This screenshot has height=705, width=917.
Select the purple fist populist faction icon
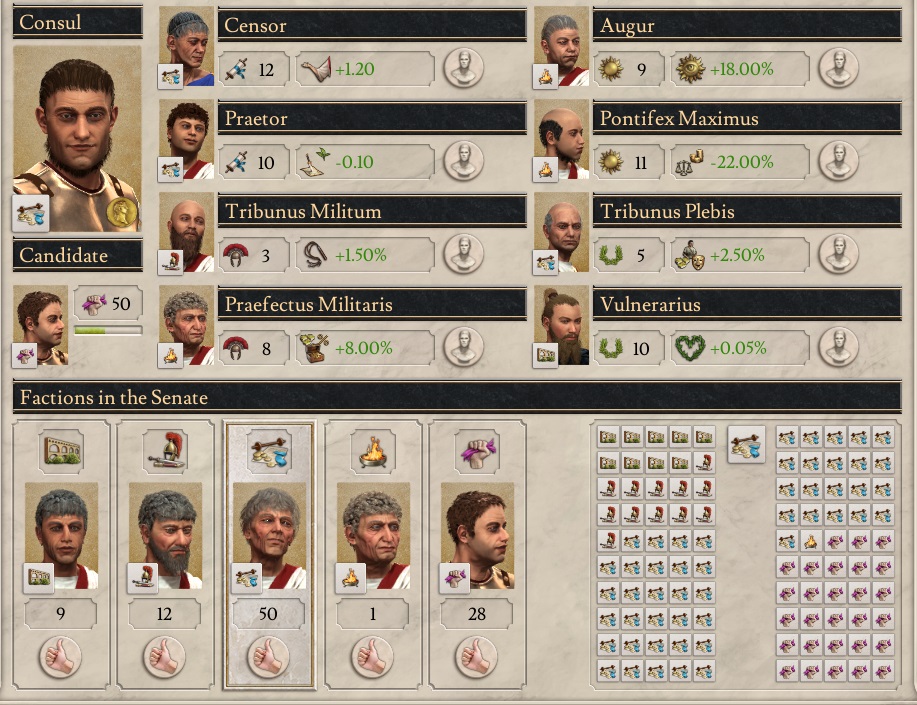(x=477, y=451)
